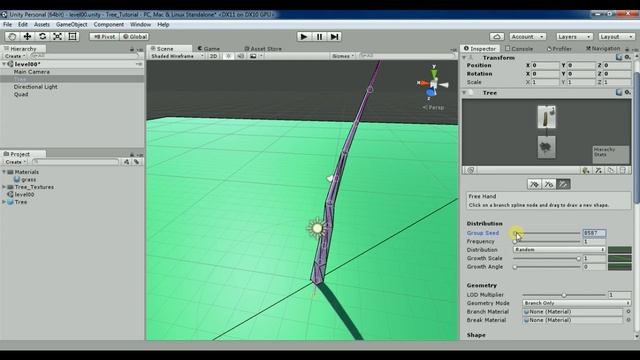640x360 pixels.
Task: Open the GameObject menu
Action: tap(72, 24)
